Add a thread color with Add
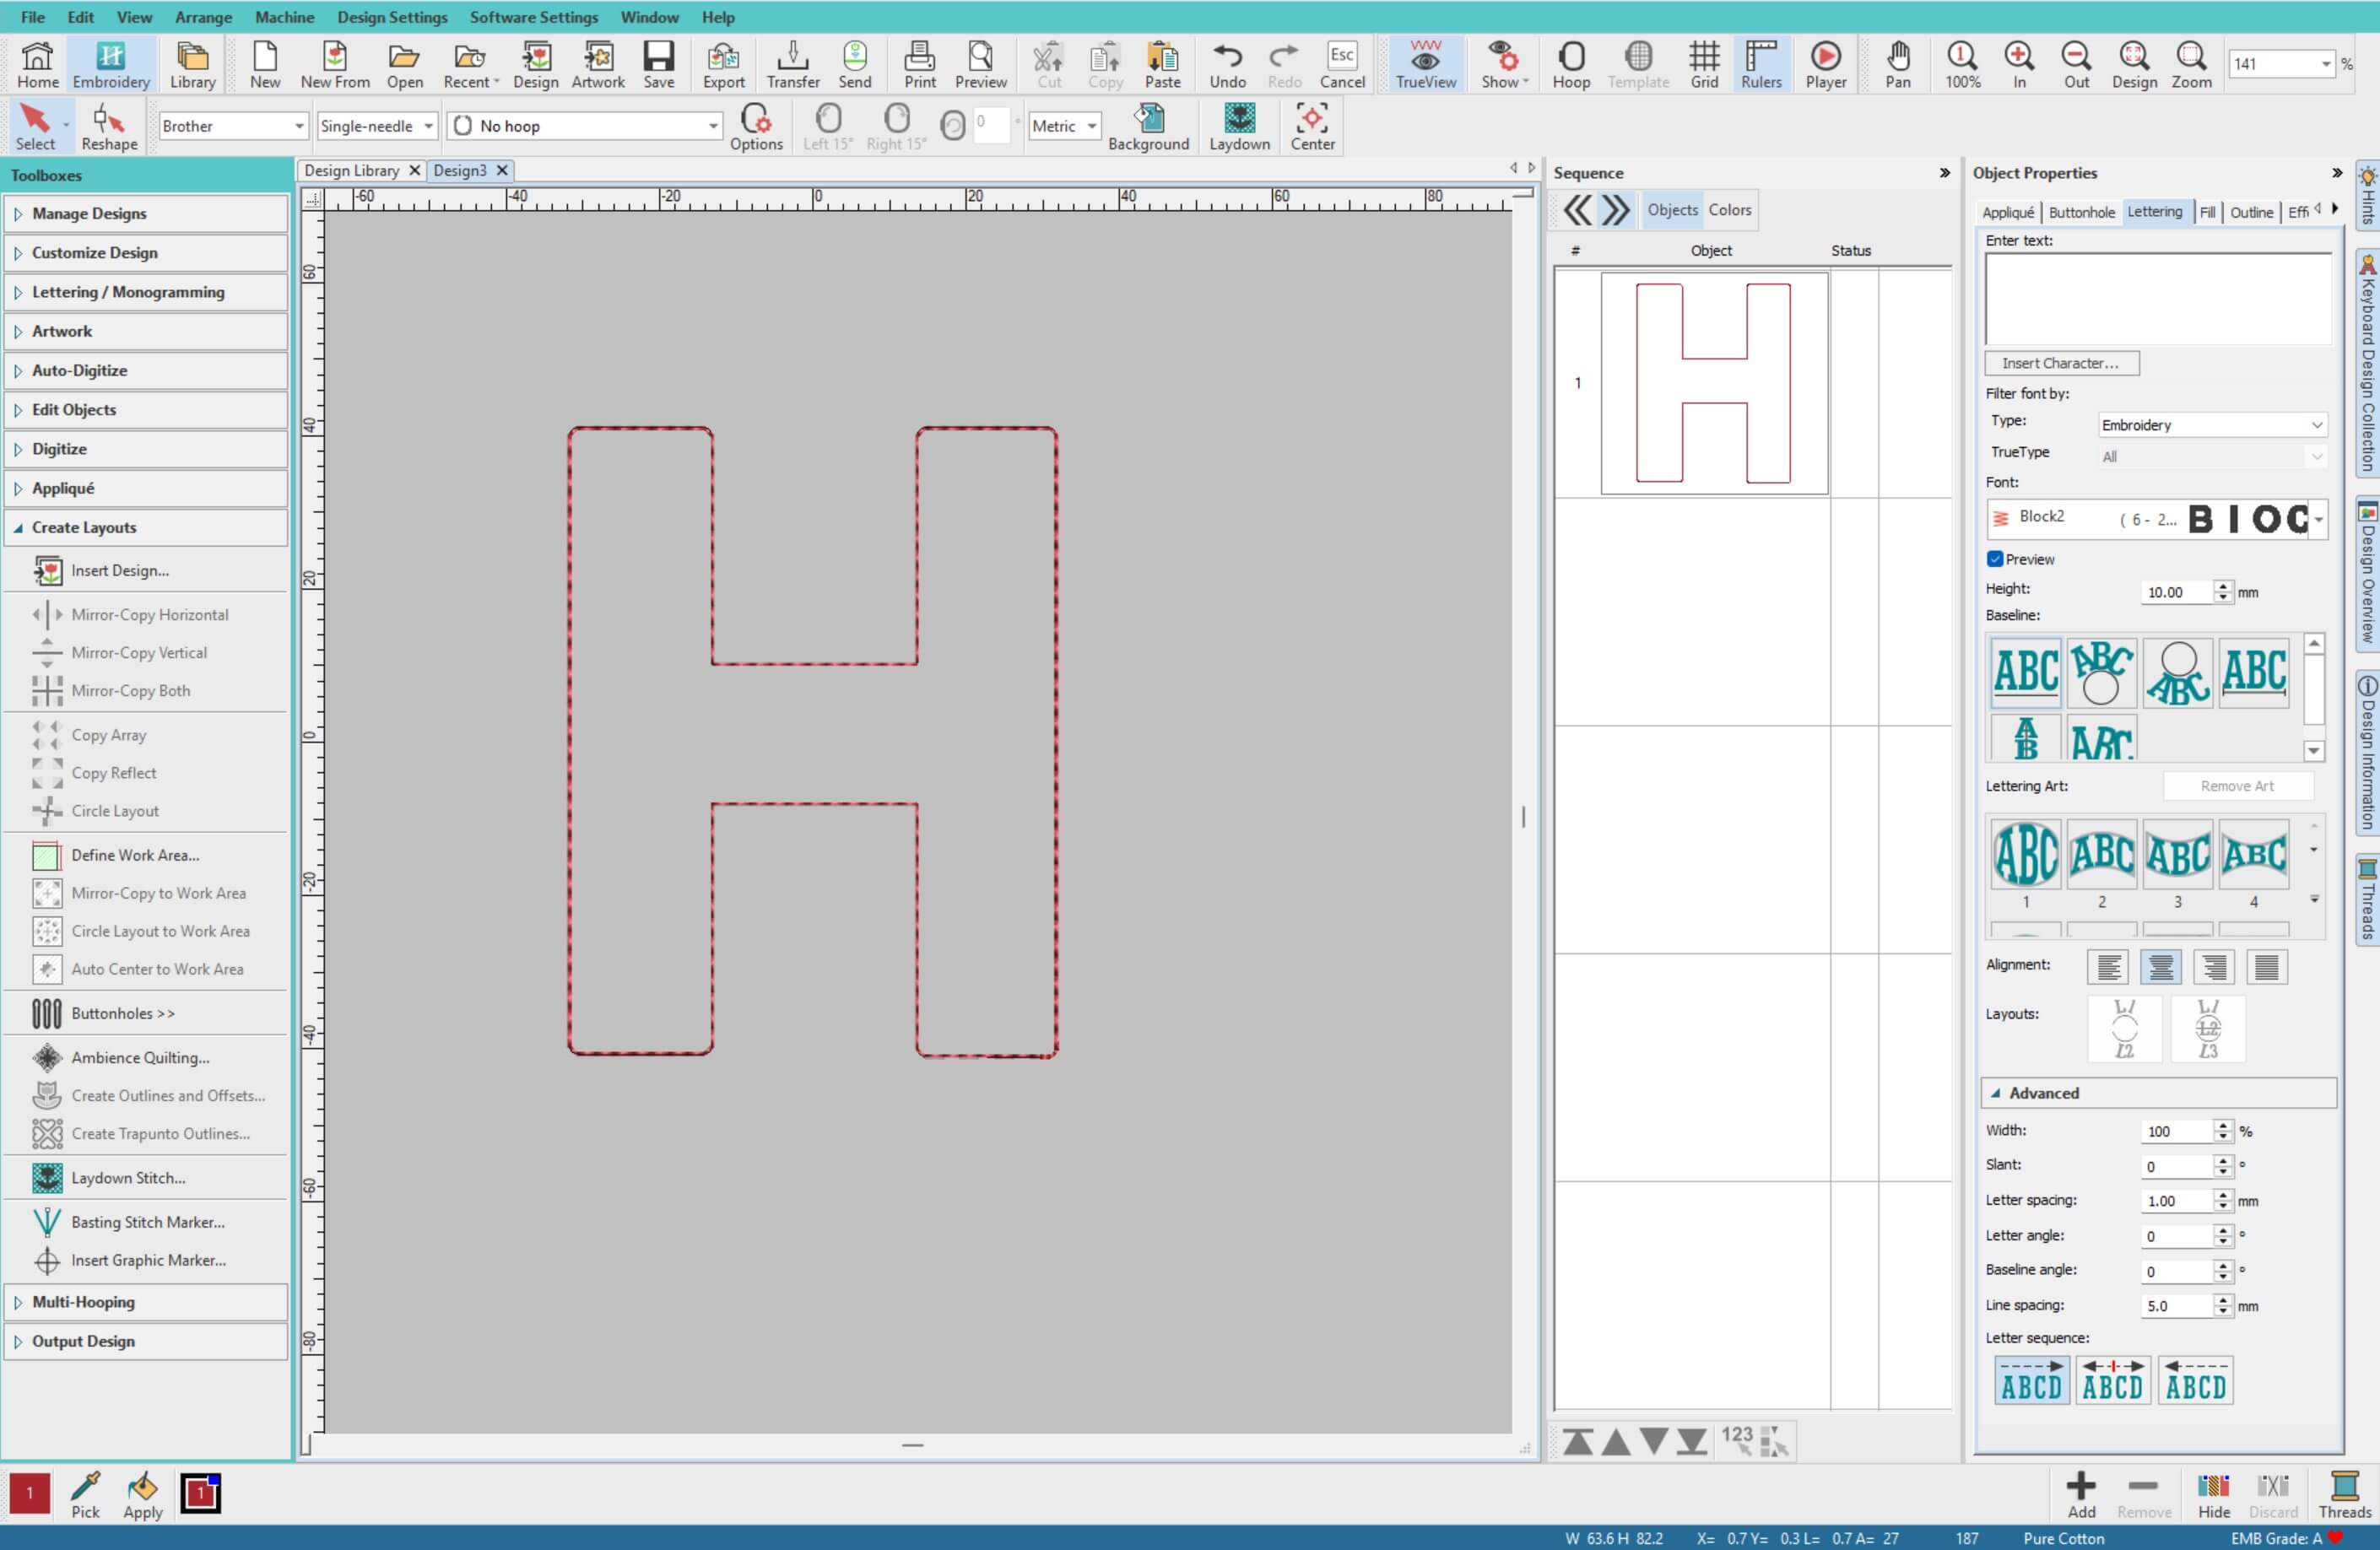This screenshot has width=2380, height=1550. [x=2081, y=1495]
